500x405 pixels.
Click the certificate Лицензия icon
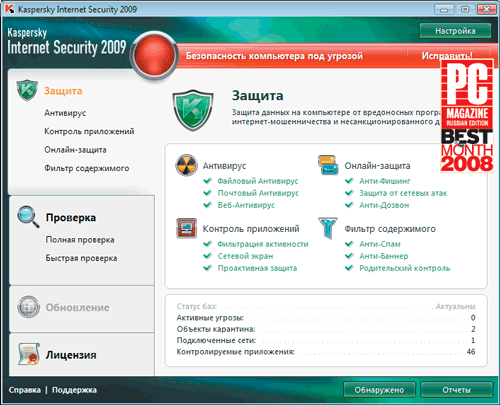click(x=29, y=354)
